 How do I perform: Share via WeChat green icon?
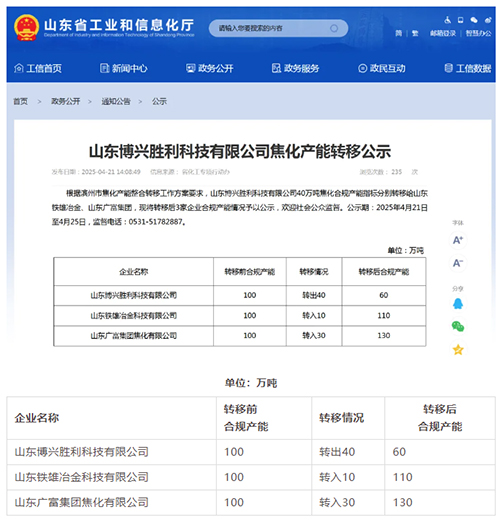click(x=458, y=326)
